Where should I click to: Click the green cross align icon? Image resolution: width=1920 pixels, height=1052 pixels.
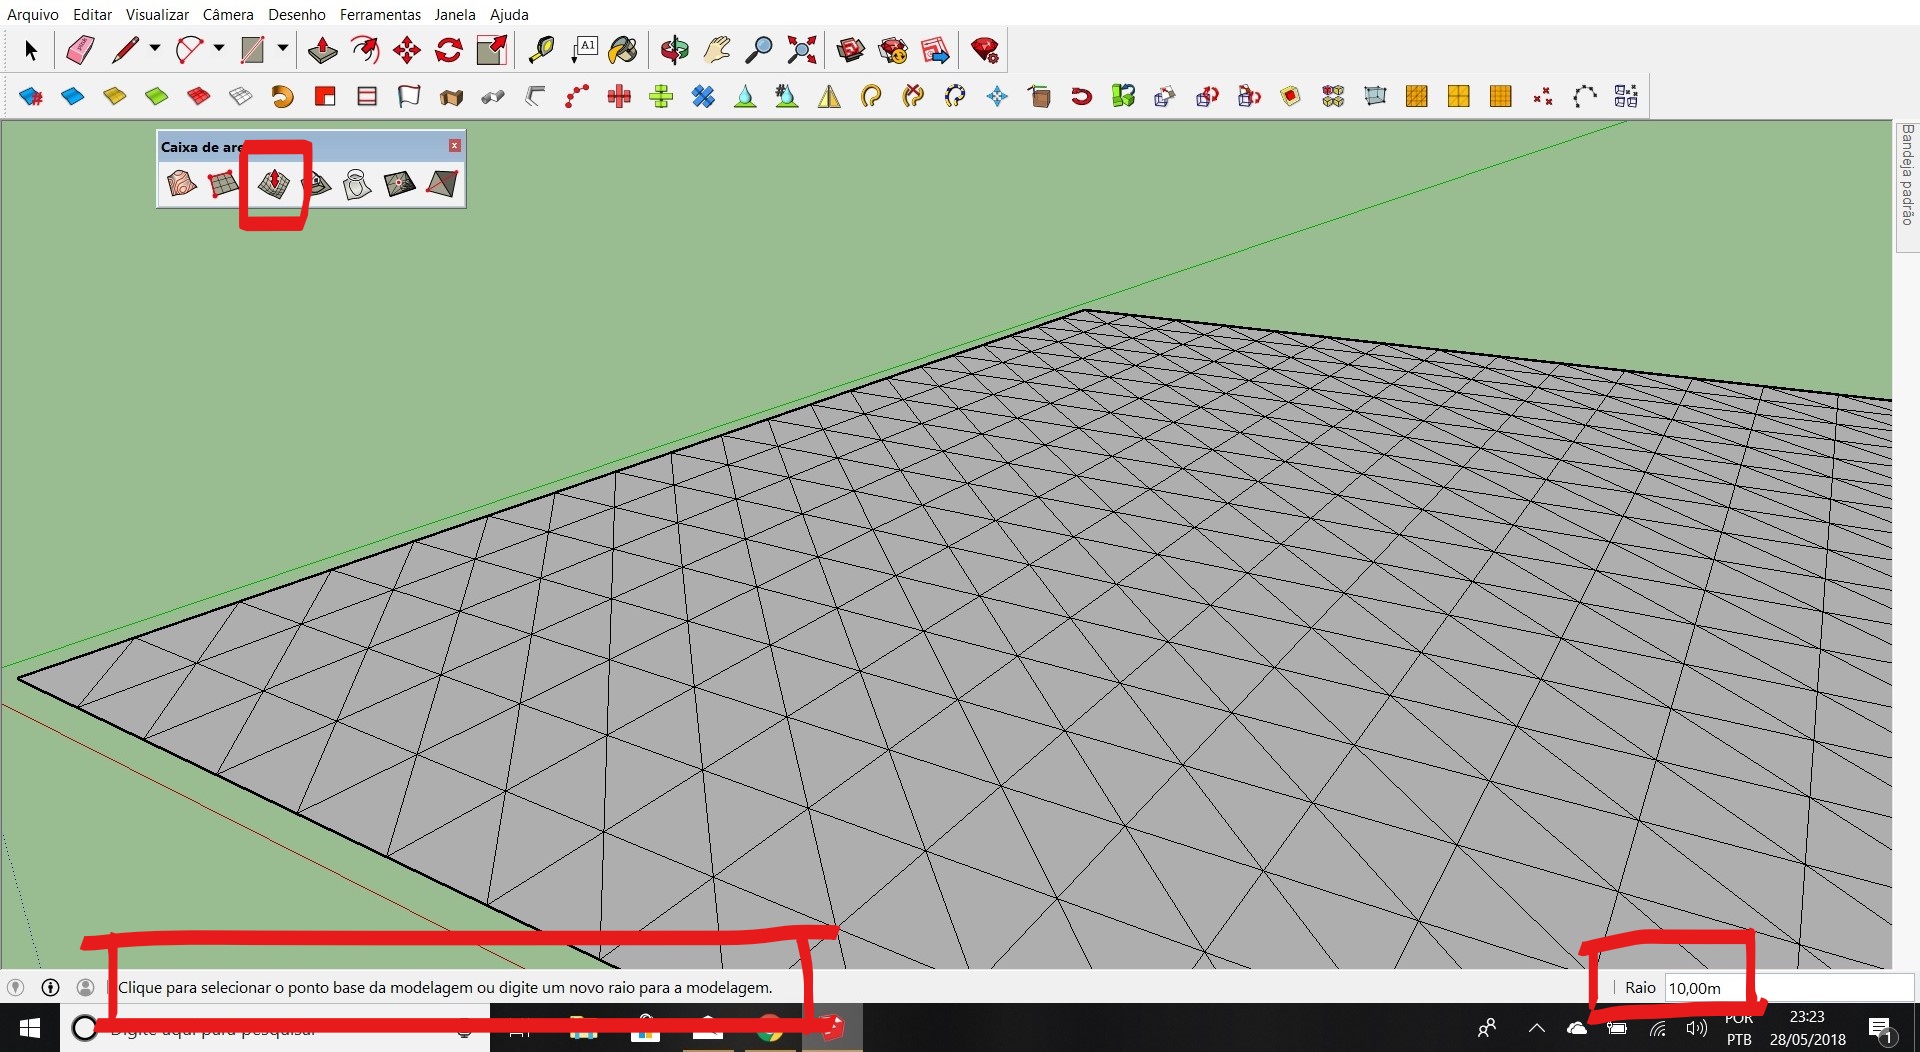tap(661, 96)
